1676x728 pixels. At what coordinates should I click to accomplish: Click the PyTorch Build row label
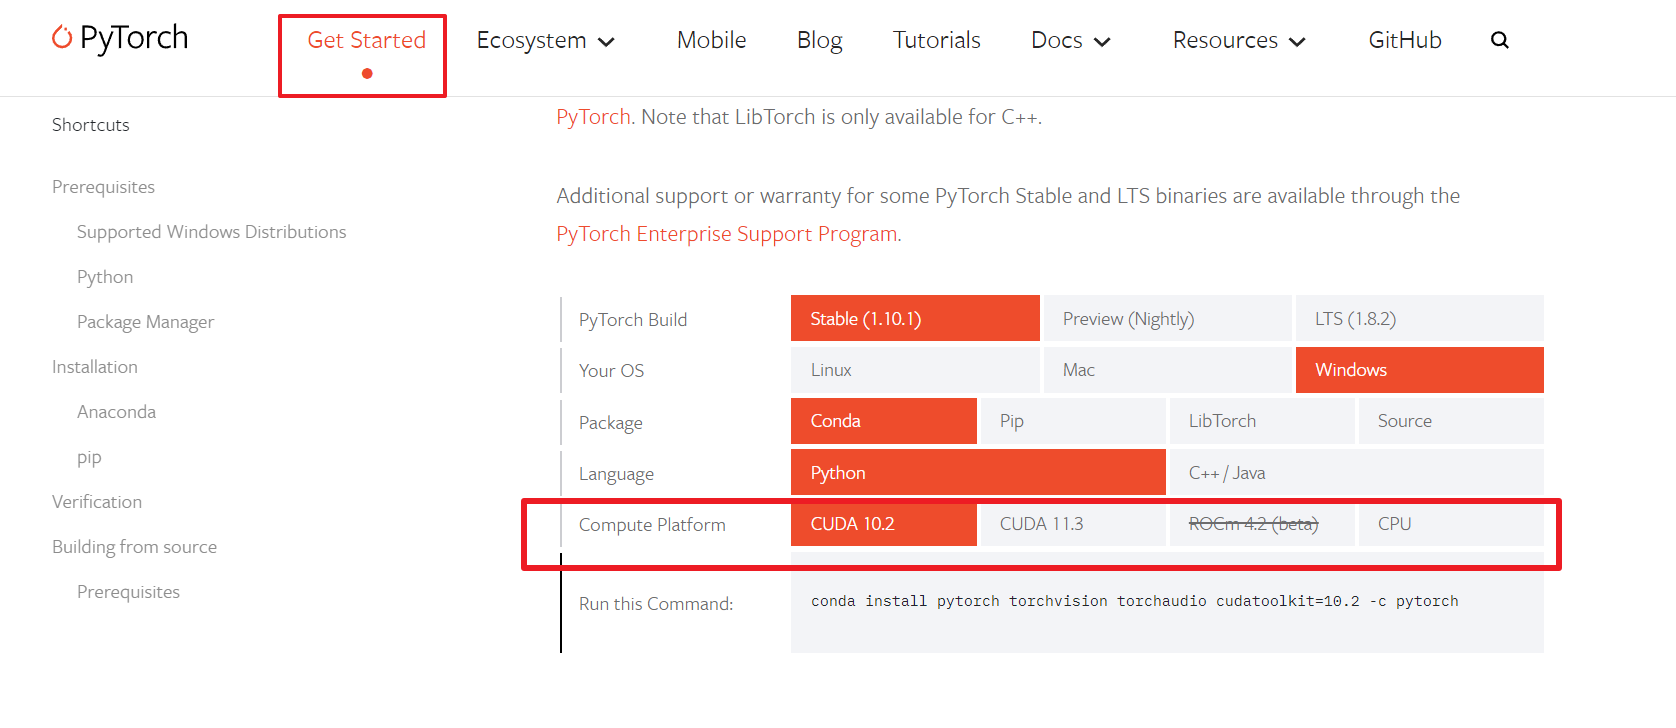[633, 320]
